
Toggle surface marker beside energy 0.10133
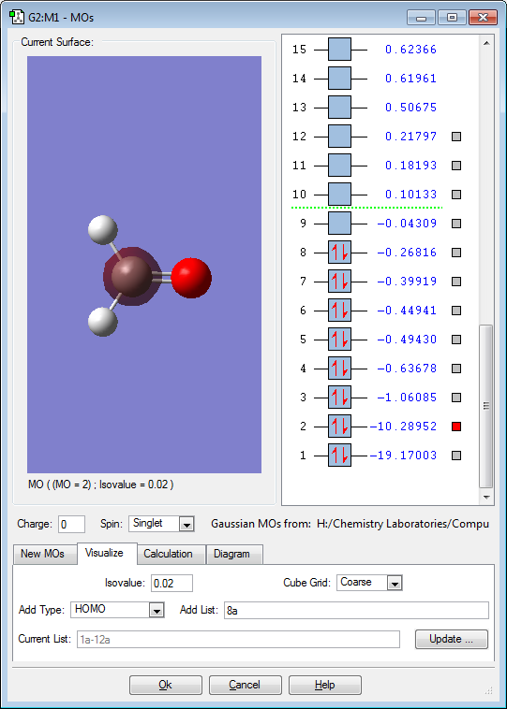[456, 194]
